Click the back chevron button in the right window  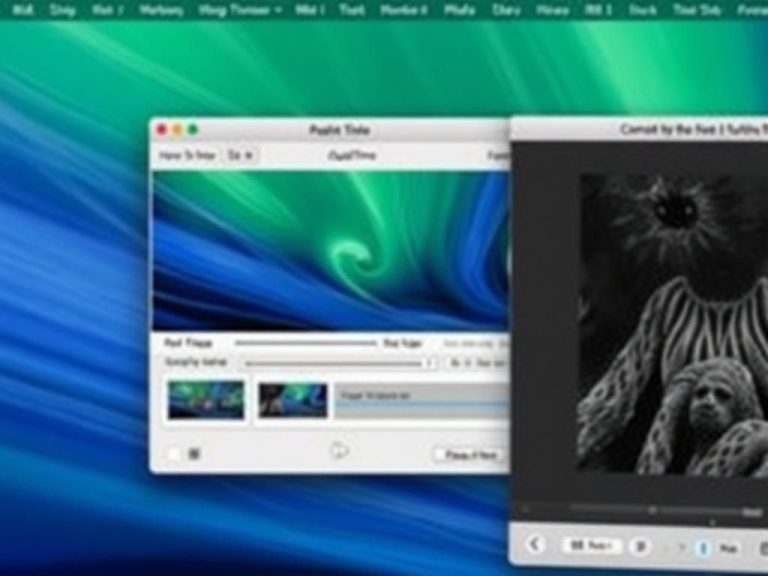point(535,544)
